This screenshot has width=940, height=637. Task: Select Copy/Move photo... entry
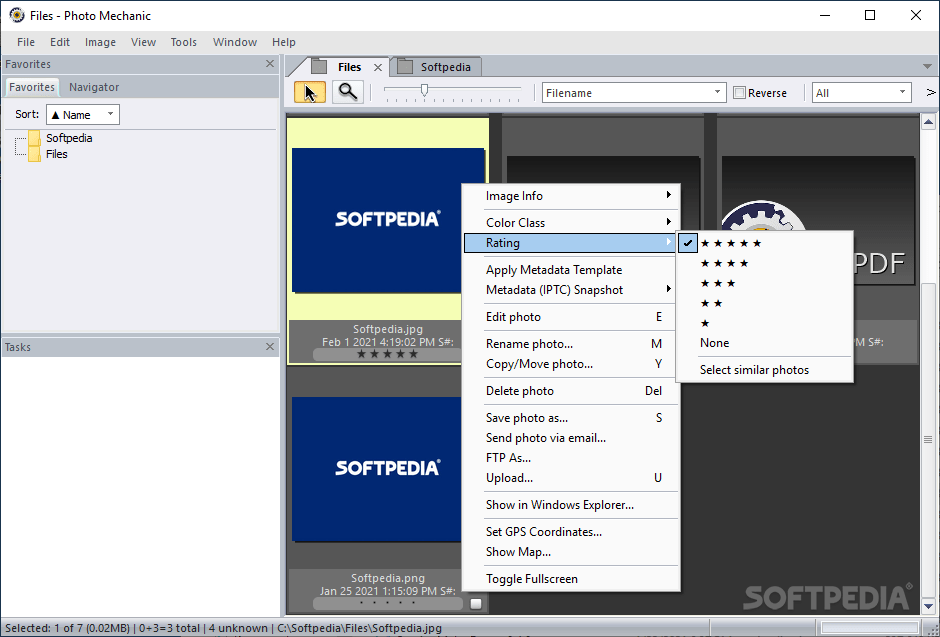(571, 364)
